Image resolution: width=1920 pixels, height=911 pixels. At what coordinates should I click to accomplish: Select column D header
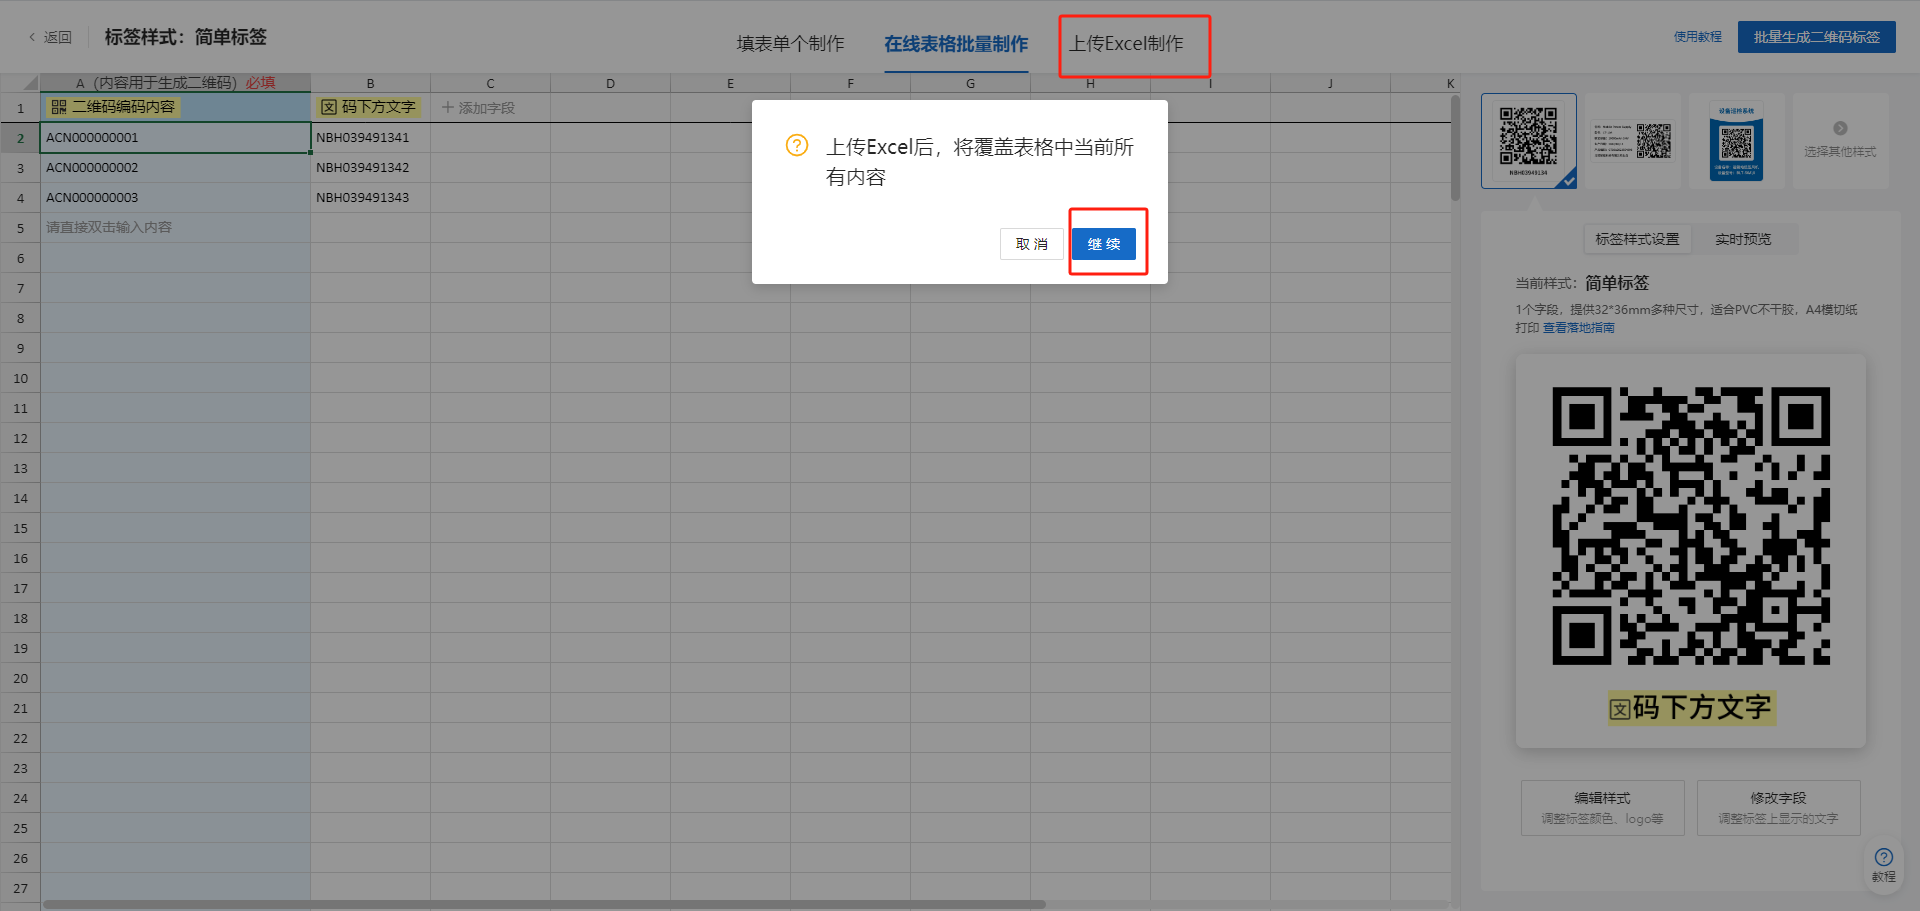click(610, 83)
